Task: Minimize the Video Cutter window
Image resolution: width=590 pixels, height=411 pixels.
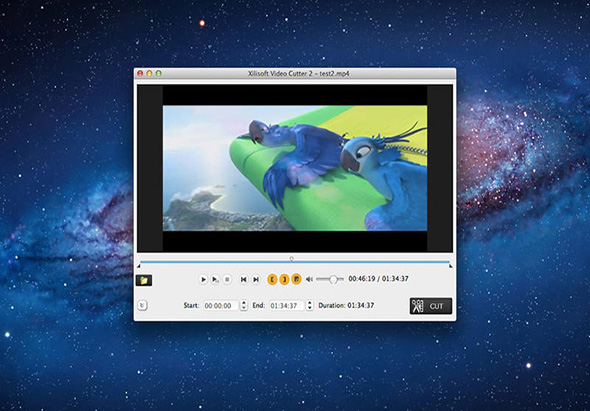Action: tap(149, 73)
